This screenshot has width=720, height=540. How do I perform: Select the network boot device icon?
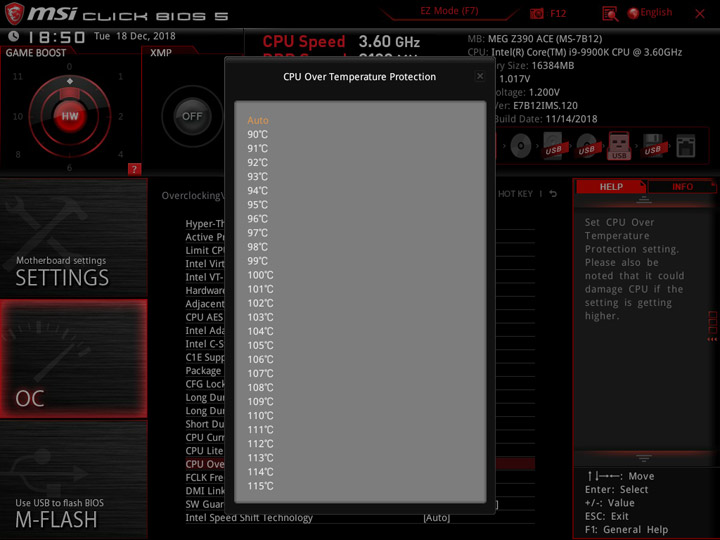[686, 146]
